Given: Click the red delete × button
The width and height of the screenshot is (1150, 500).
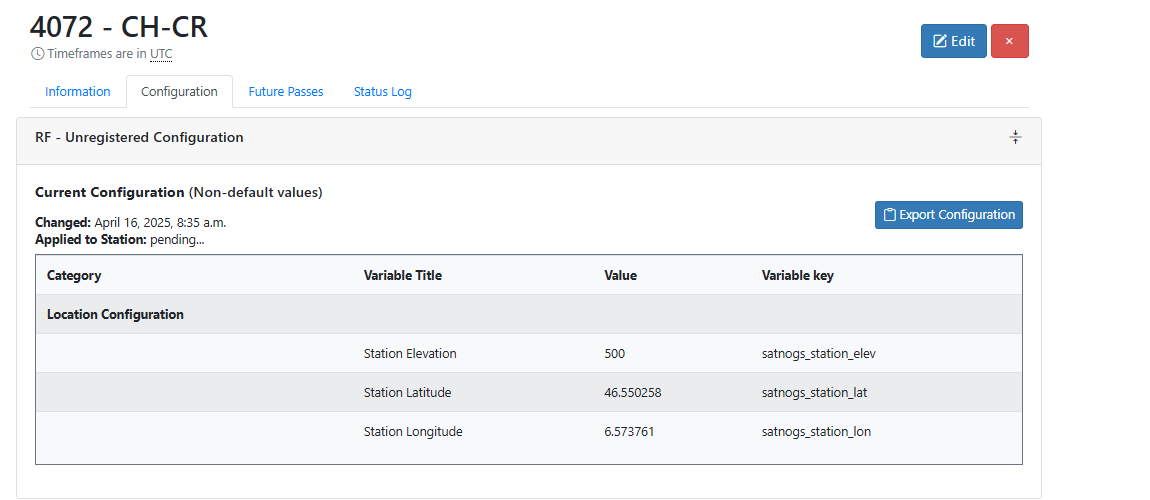Looking at the screenshot, I should click(x=1009, y=41).
